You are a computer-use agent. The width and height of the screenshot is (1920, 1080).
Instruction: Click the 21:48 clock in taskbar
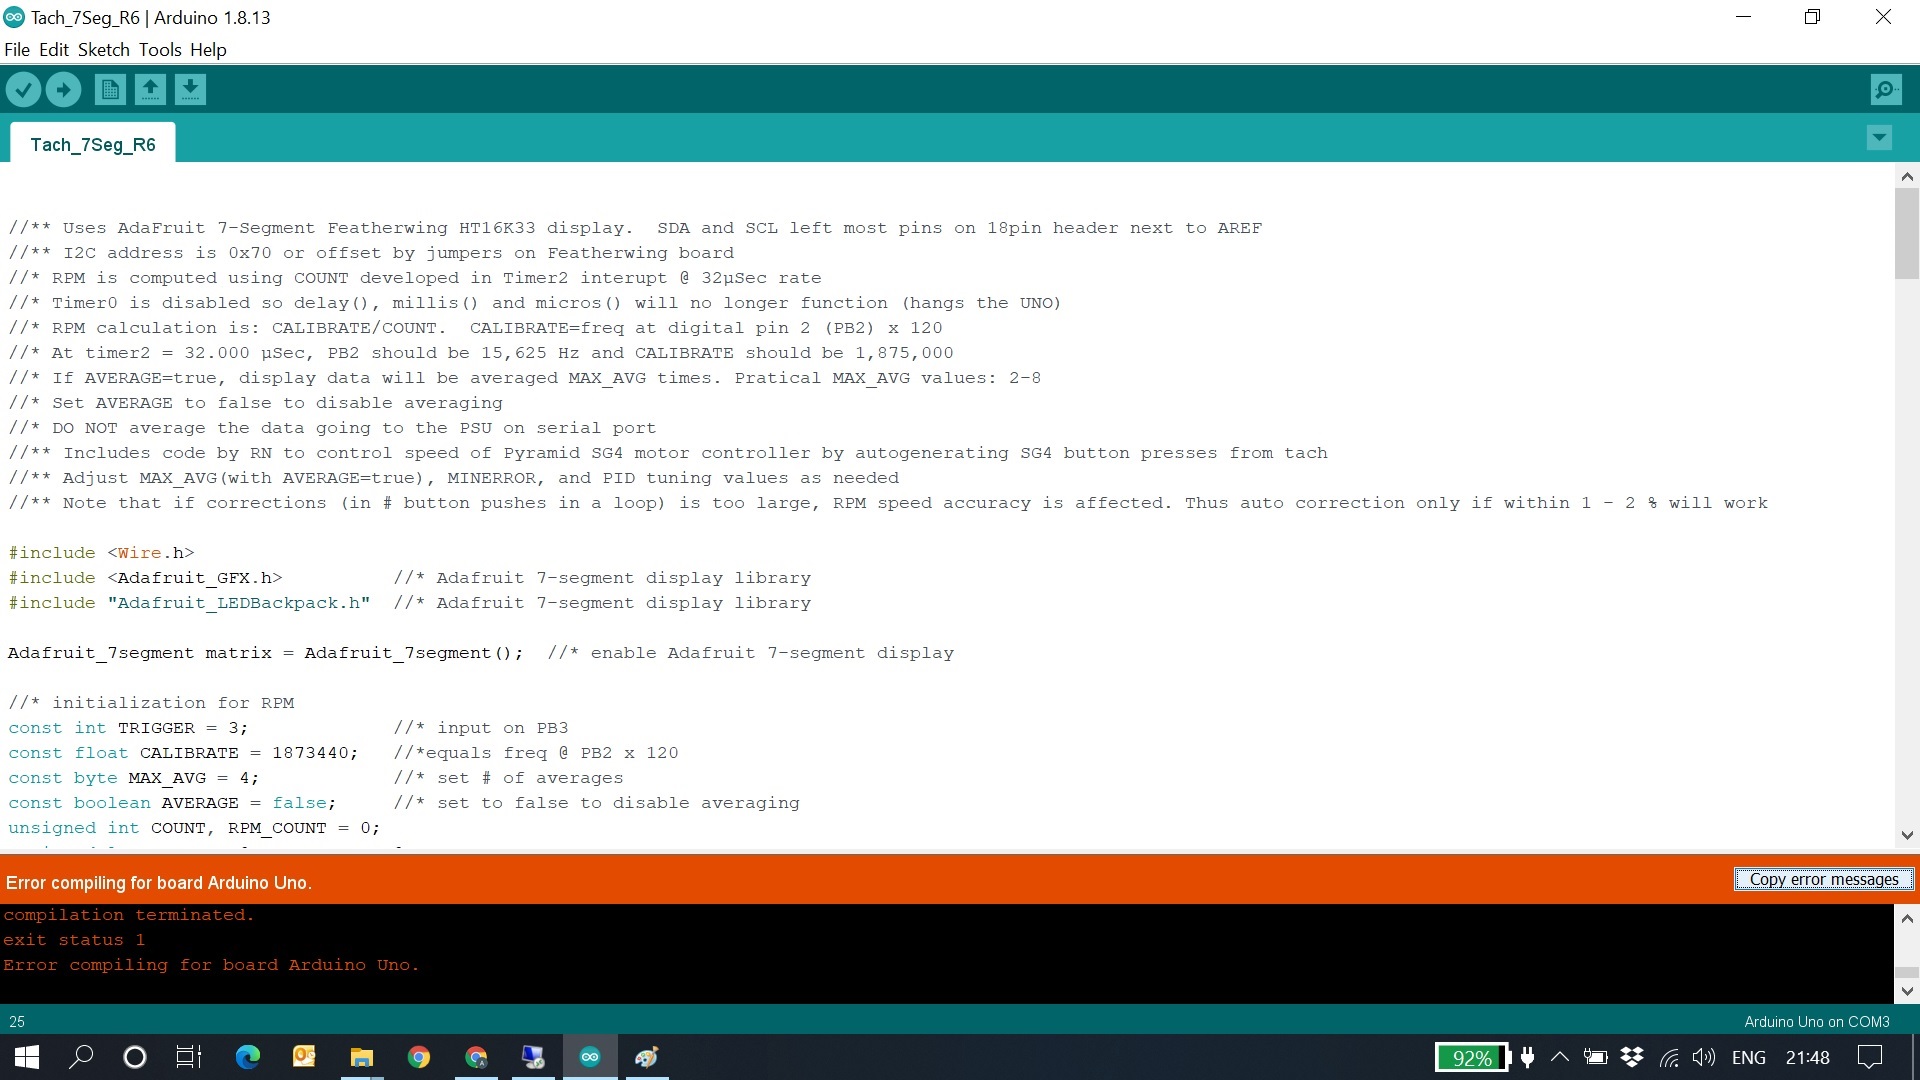(x=1808, y=1057)
